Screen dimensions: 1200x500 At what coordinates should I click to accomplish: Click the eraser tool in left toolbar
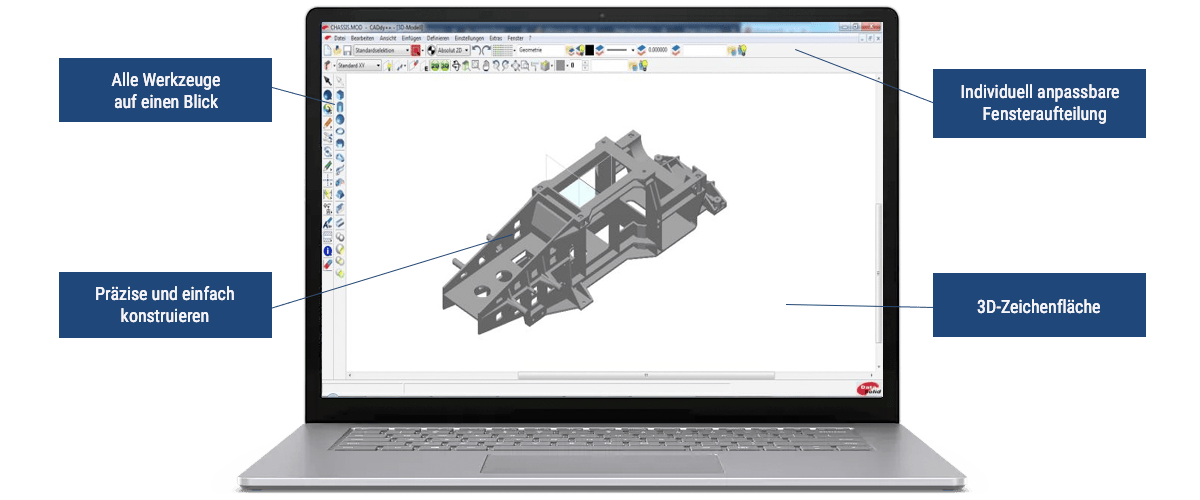327,264
